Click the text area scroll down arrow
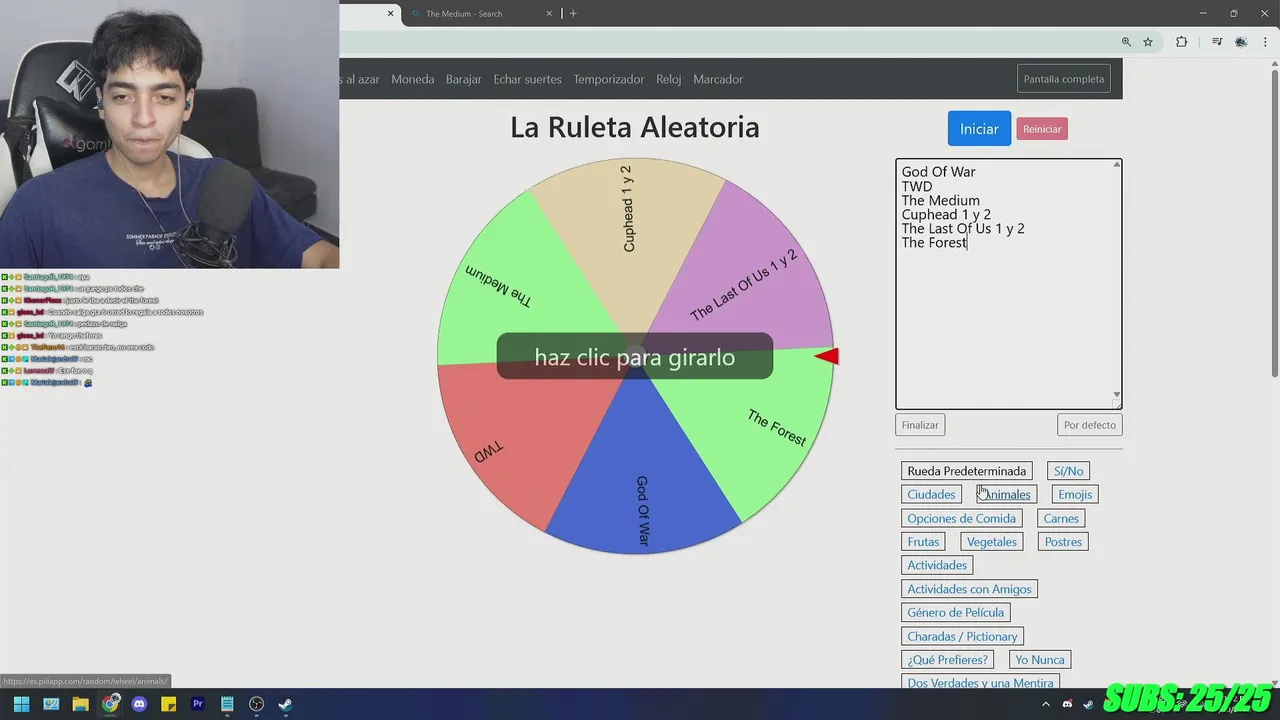 point(1117,395)
